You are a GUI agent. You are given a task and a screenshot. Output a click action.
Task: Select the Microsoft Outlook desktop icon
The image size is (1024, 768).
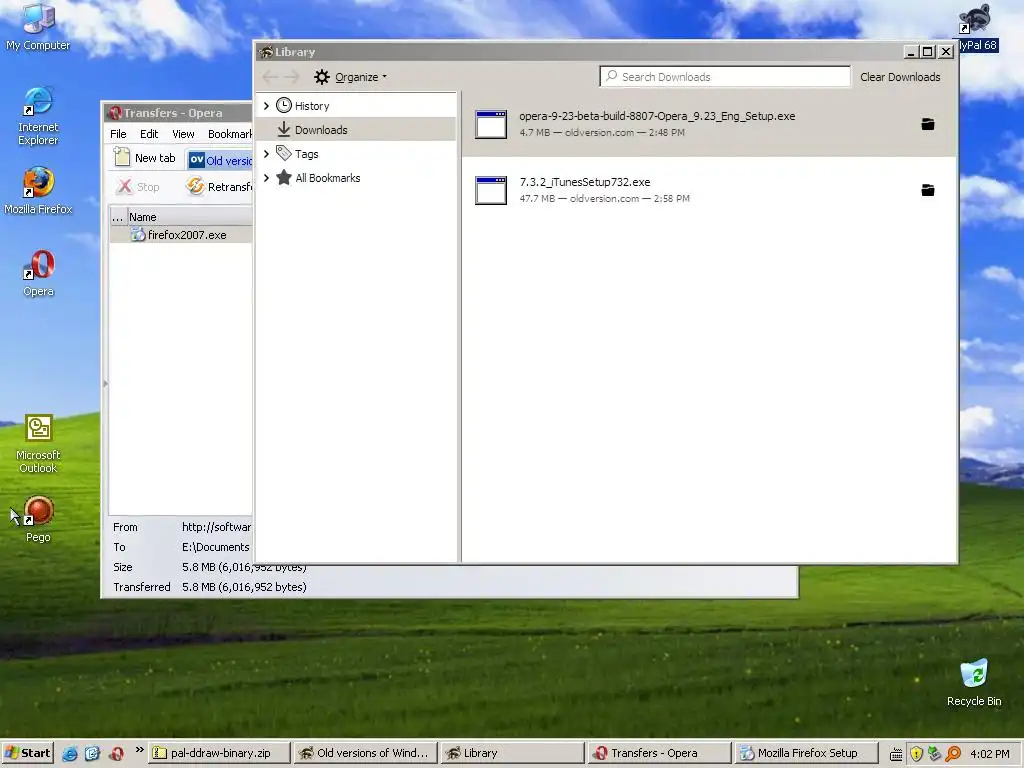tap(38, 444)
